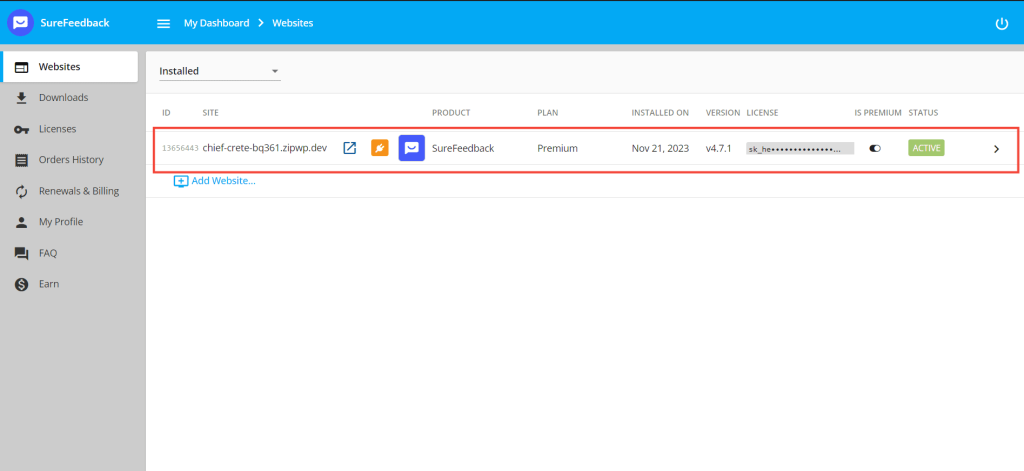Click the Premium plan cell
Screen dimensions: 1024x471
coord(557,148)
